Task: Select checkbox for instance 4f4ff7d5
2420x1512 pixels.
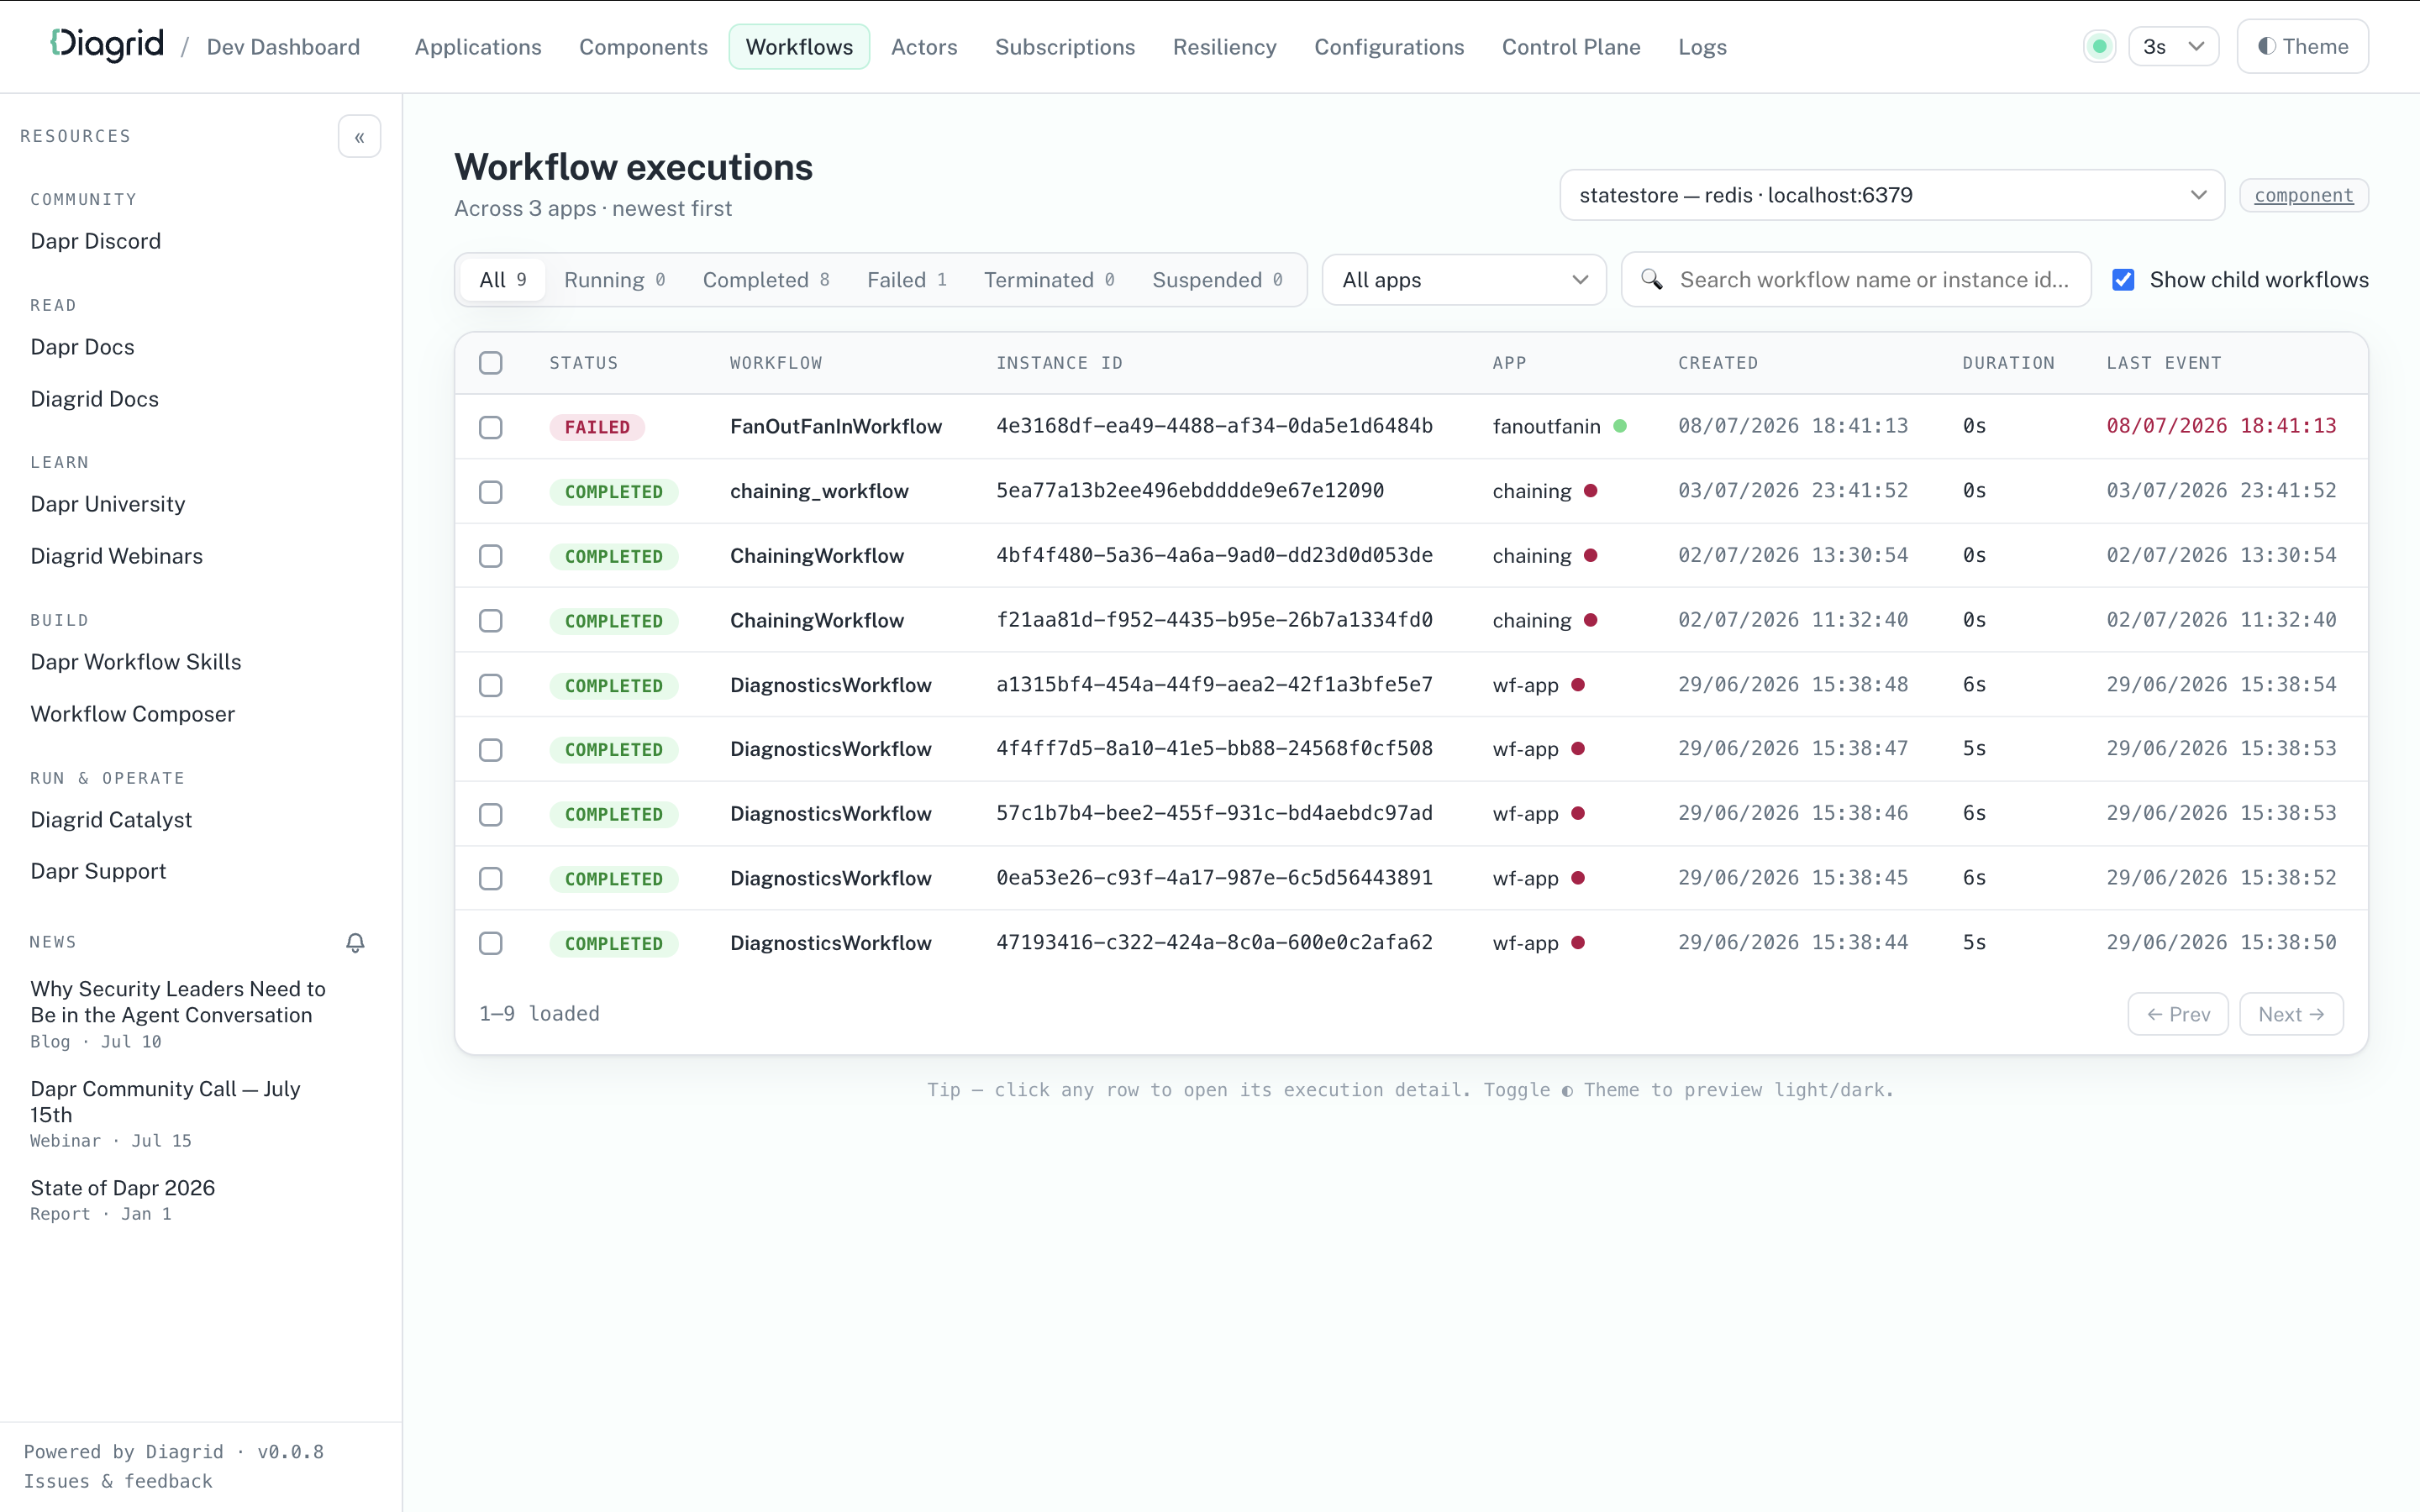Action: point(490,750)
